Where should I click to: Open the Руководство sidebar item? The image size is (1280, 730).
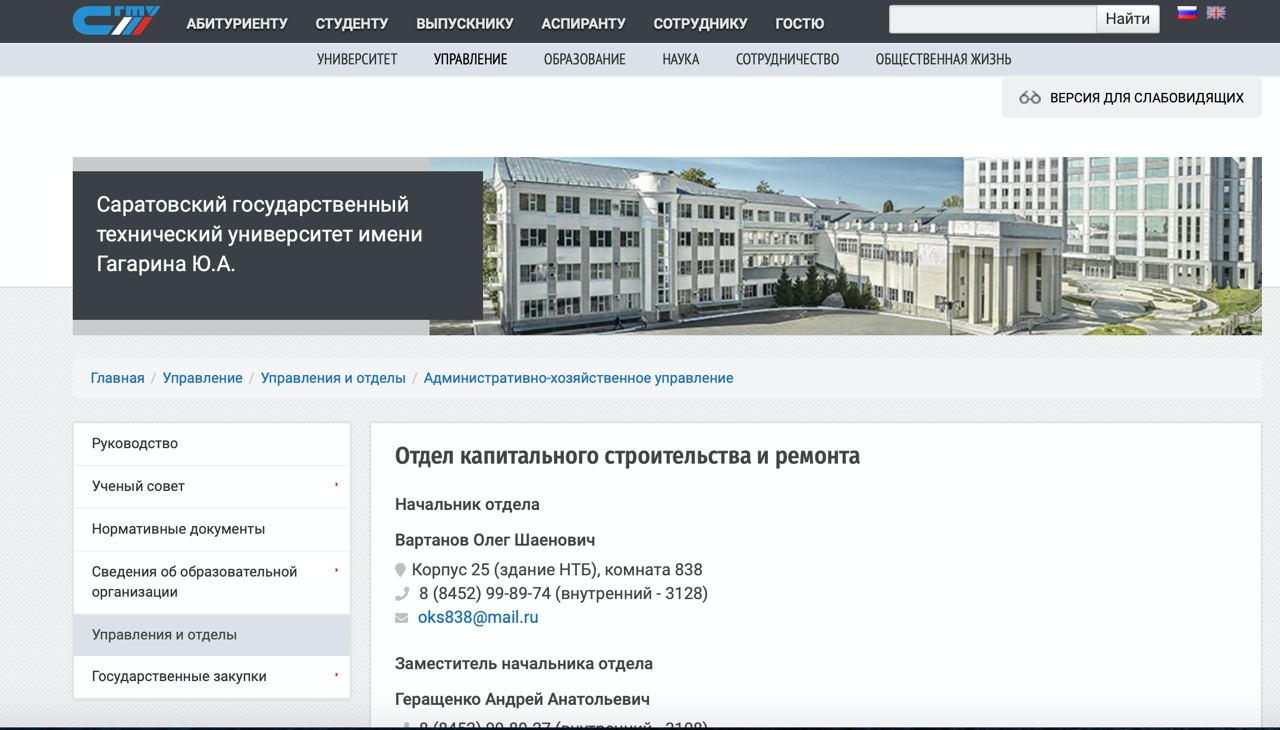(x=212, y=443)
